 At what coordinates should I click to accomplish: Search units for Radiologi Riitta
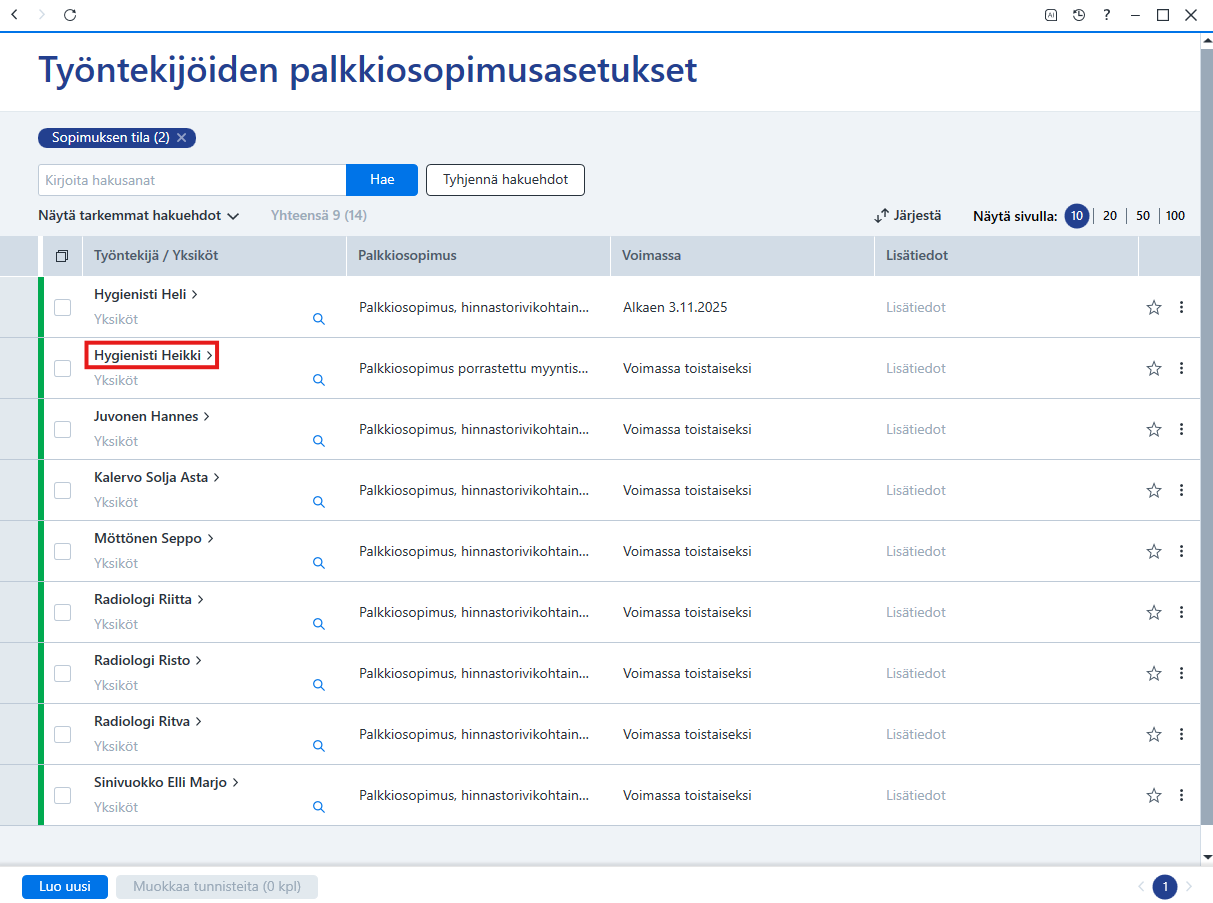tap(319, 624)
